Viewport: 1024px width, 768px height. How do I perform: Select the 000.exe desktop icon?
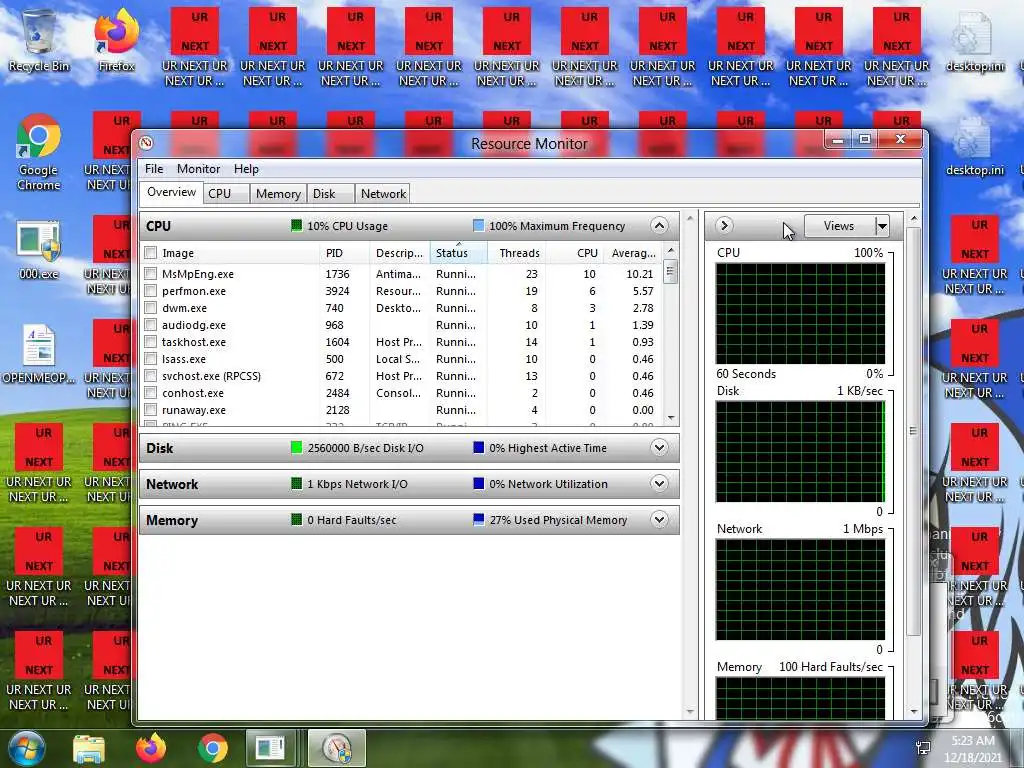coord(39,251)
